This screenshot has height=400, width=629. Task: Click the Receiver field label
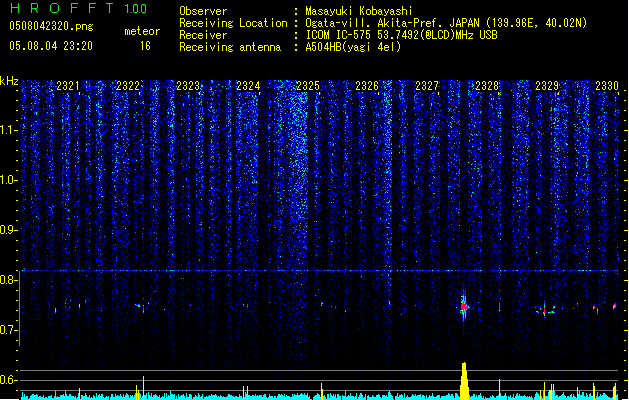coord(203,35)
